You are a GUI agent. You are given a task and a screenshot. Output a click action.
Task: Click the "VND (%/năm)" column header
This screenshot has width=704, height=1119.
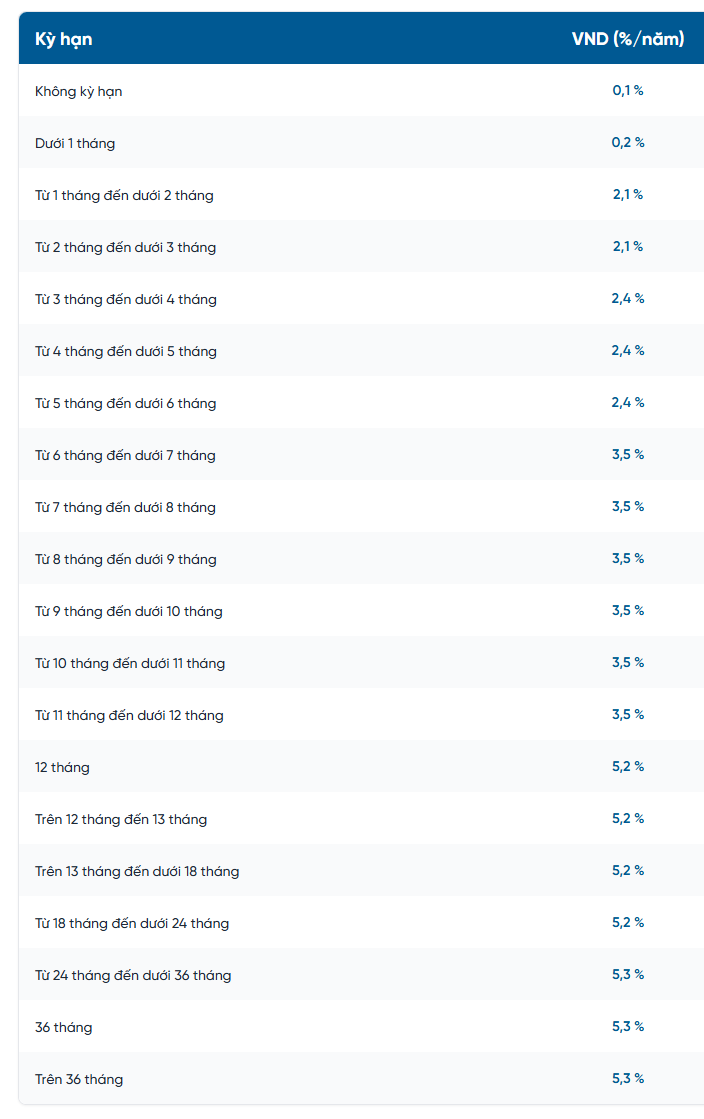(628, 39)
